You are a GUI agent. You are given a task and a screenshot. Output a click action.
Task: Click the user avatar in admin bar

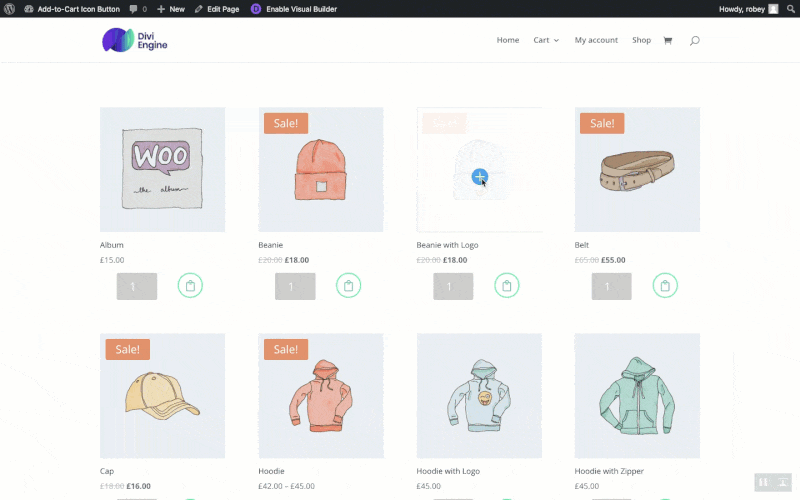(x=773, y=9)
